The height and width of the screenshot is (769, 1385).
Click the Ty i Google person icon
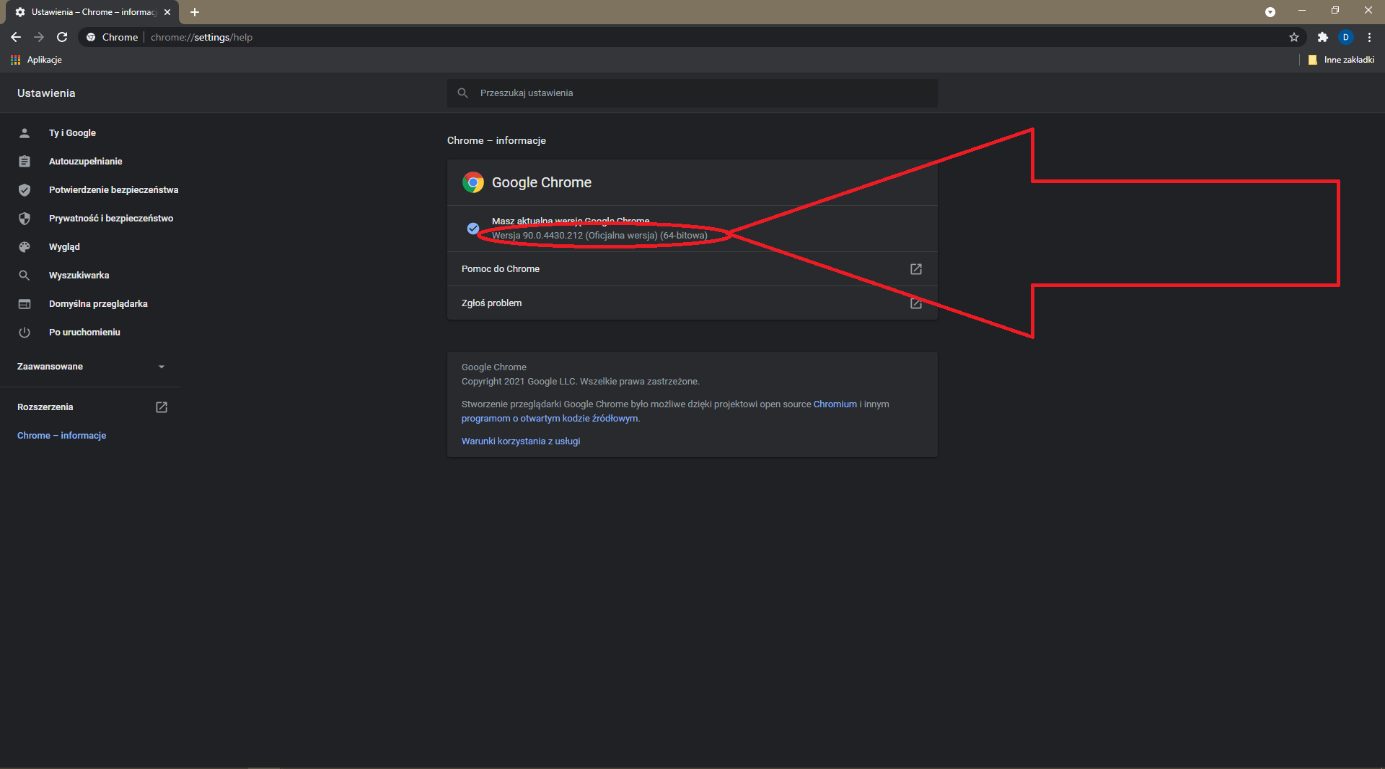[25, 133]
